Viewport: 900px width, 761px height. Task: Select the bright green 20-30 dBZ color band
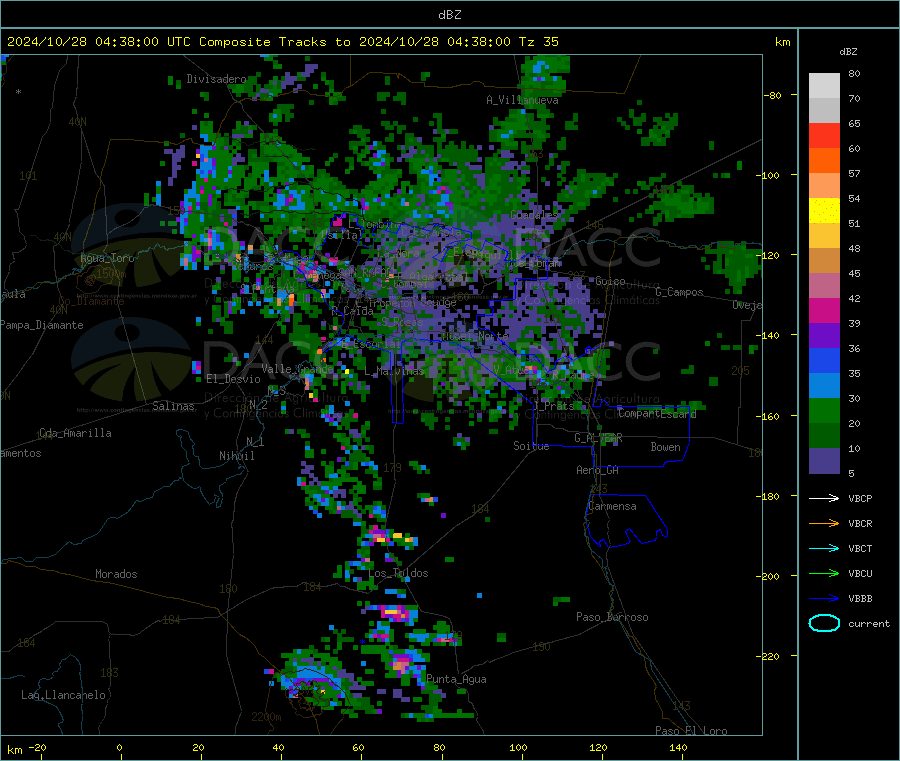824,410
